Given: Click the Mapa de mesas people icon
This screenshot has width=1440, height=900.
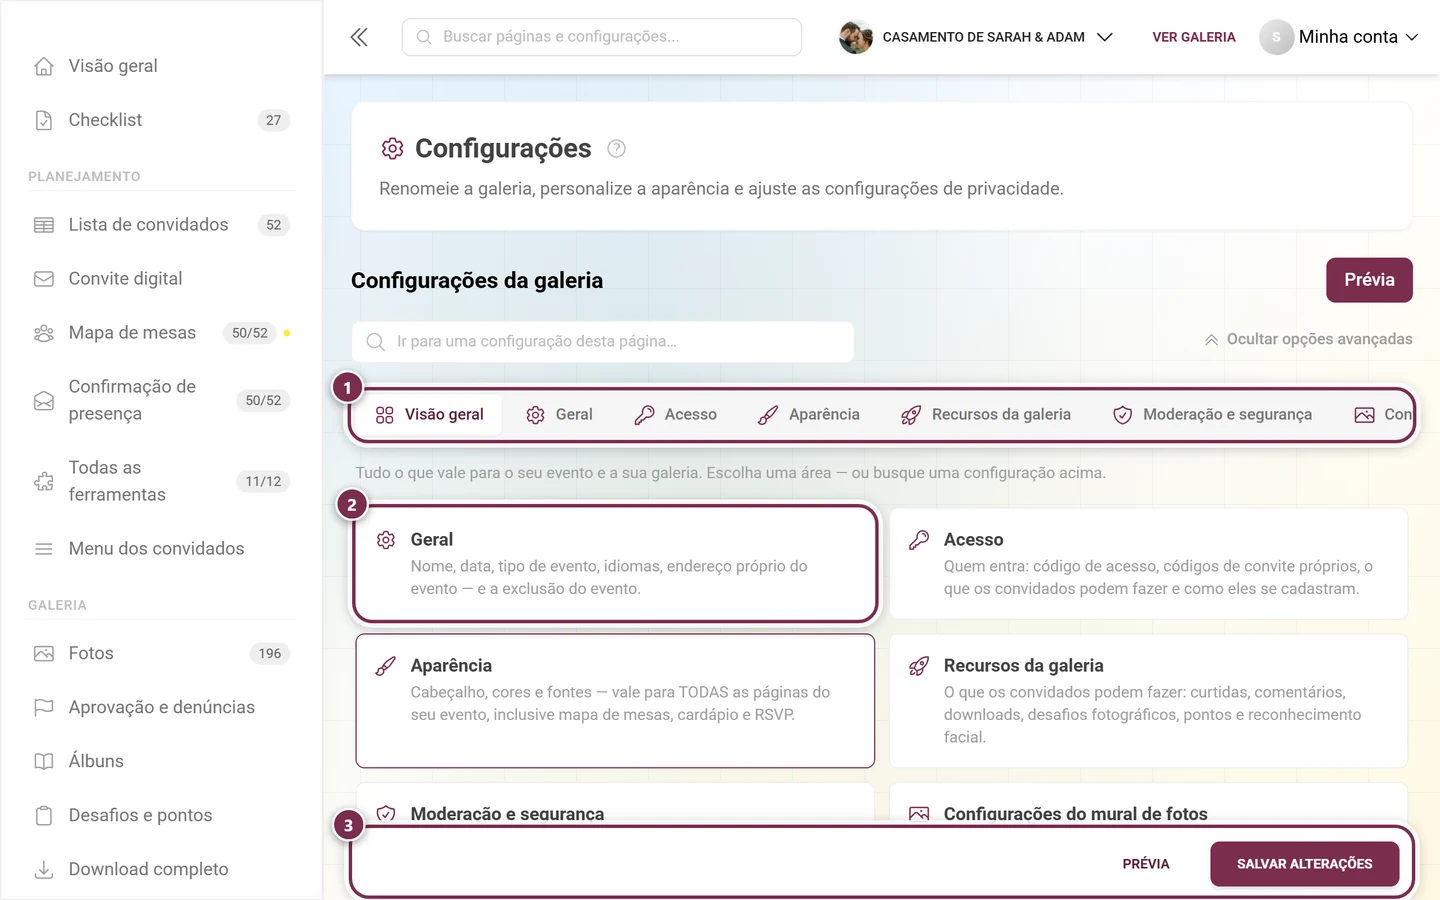Looking at the screenshot, I should click(44, 333).
